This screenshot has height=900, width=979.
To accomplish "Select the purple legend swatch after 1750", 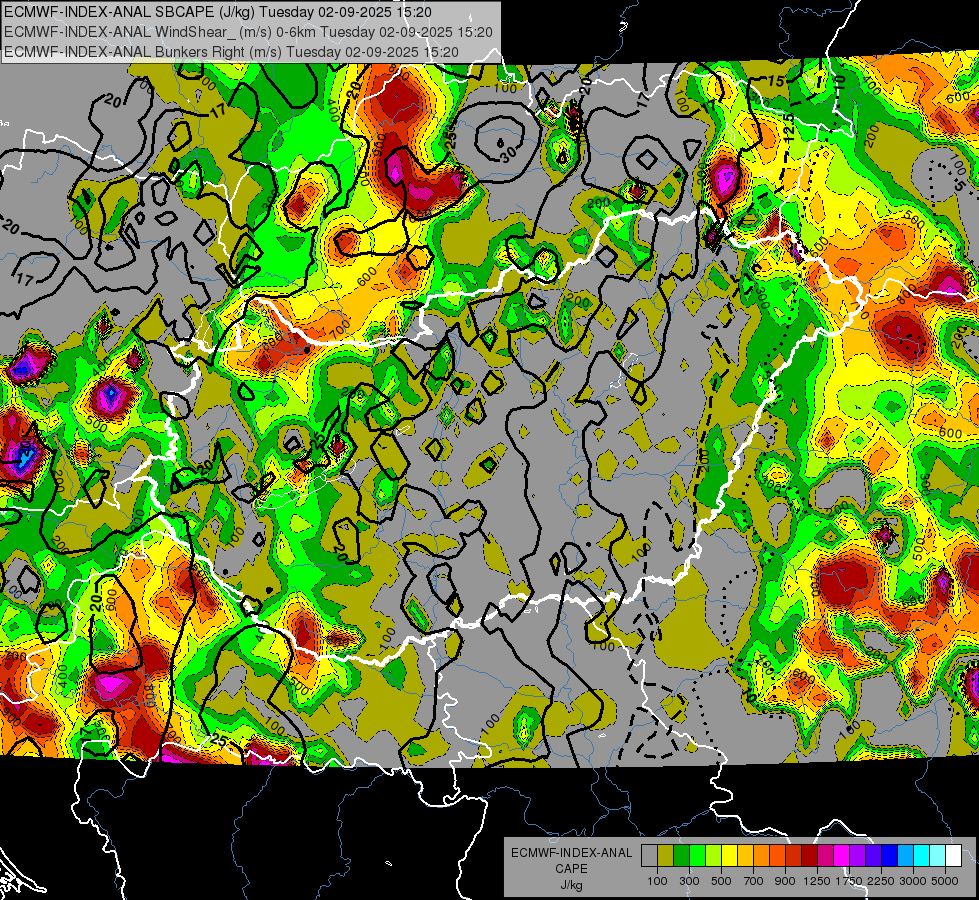I will [857, 856].
